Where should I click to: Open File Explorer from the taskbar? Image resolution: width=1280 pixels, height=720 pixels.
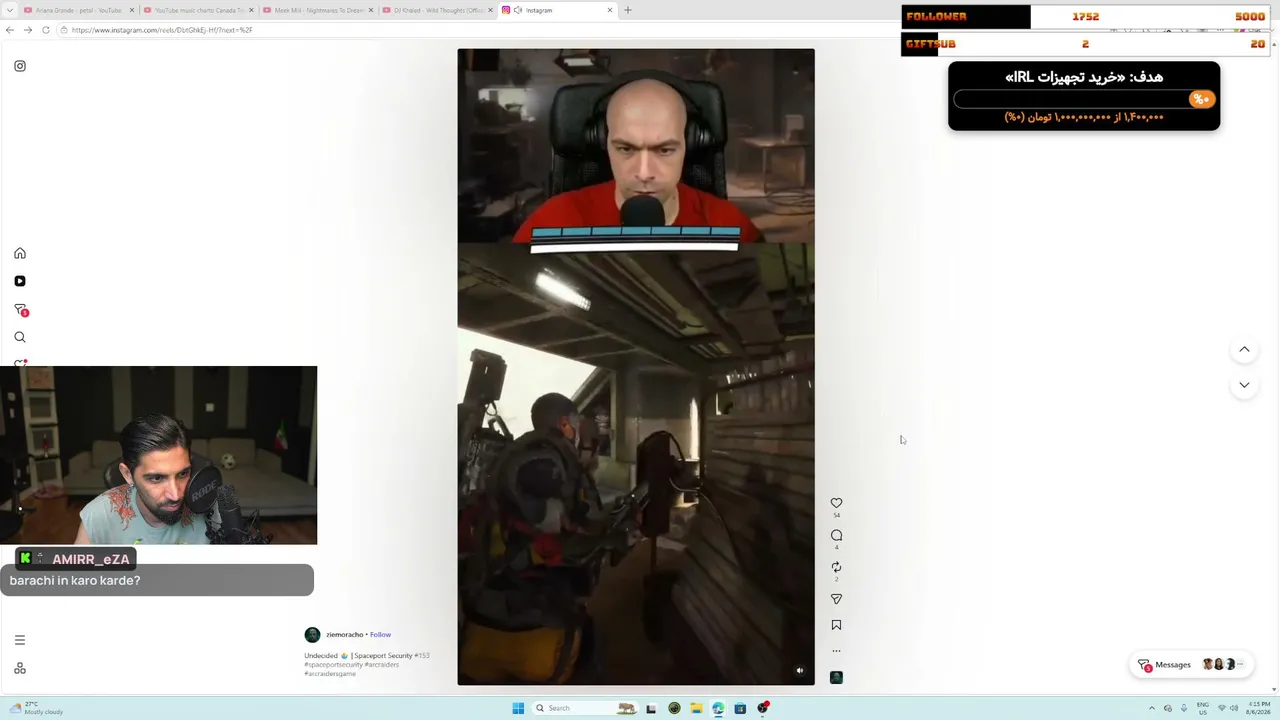pyautogui.click(x=696, y=708)
